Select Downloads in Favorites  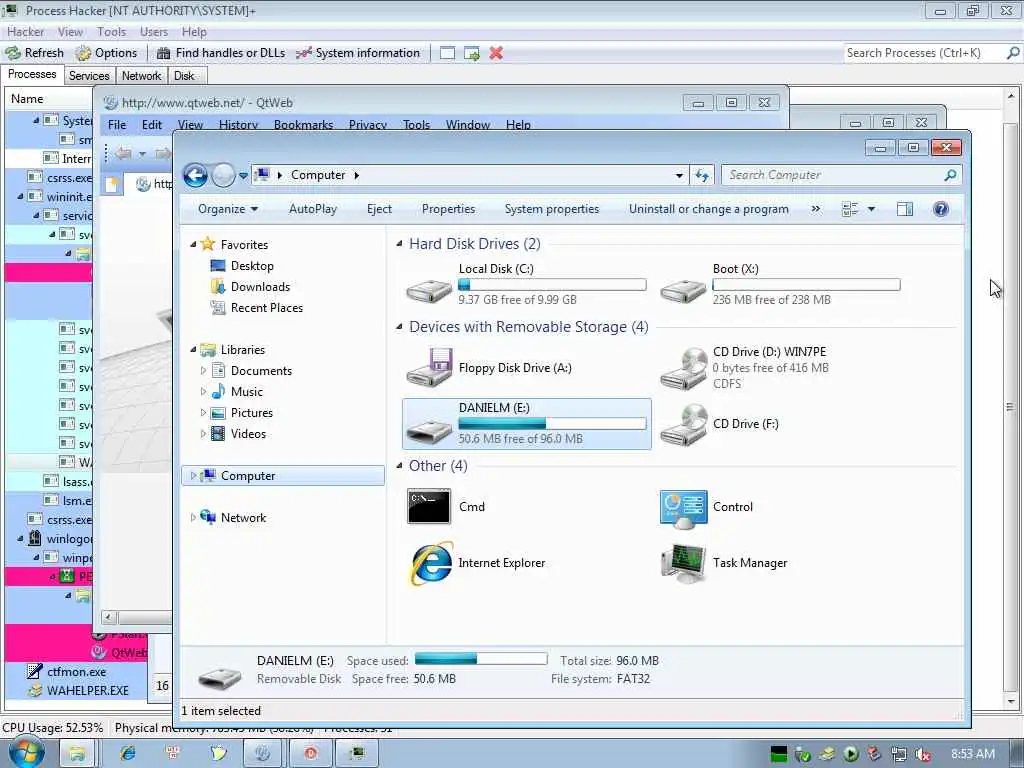(260, 287)
